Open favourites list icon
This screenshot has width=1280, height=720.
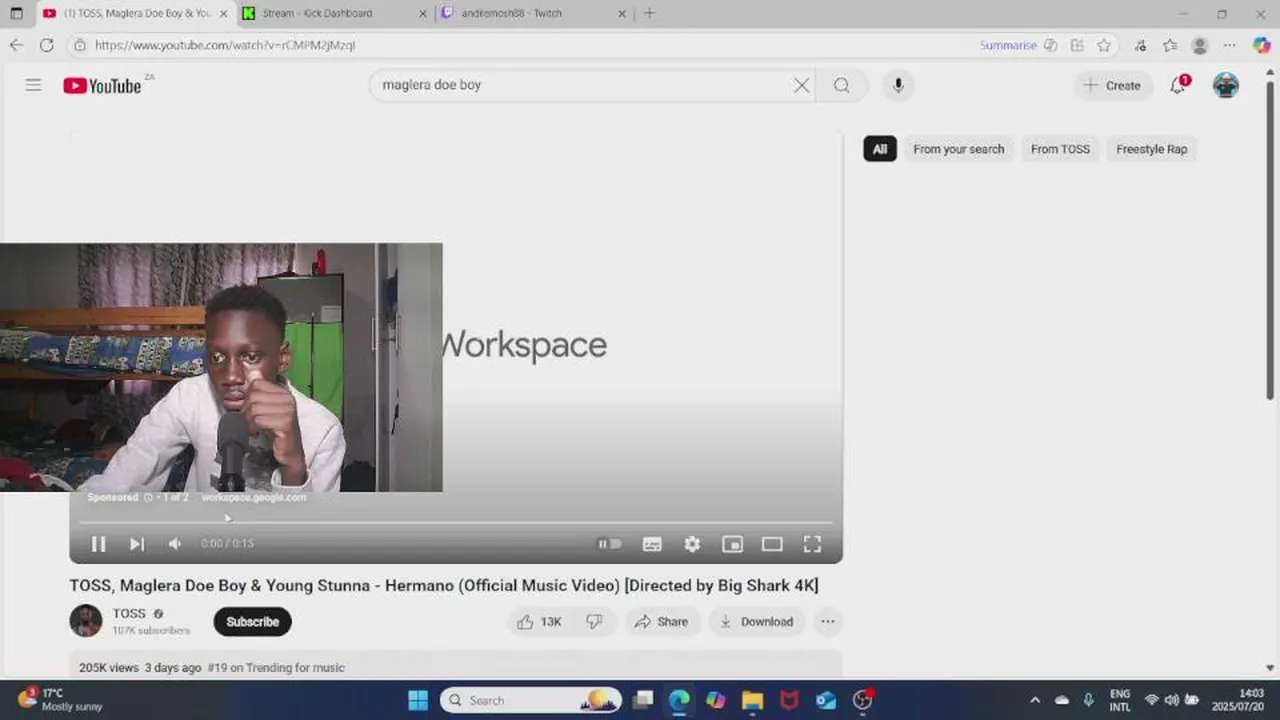tap(1170, 45)
